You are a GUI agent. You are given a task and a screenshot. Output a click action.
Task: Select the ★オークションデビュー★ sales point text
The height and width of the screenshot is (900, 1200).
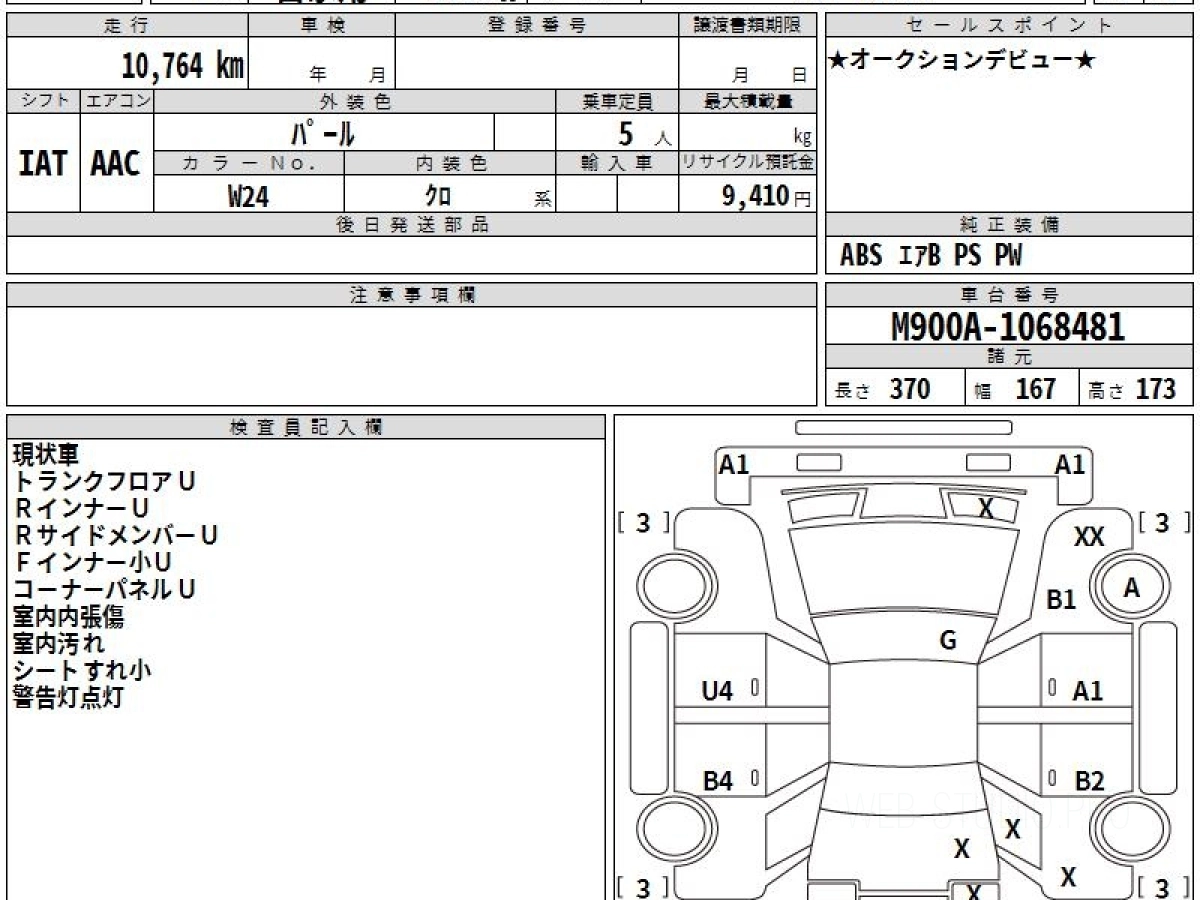click(x=962, y=61)
